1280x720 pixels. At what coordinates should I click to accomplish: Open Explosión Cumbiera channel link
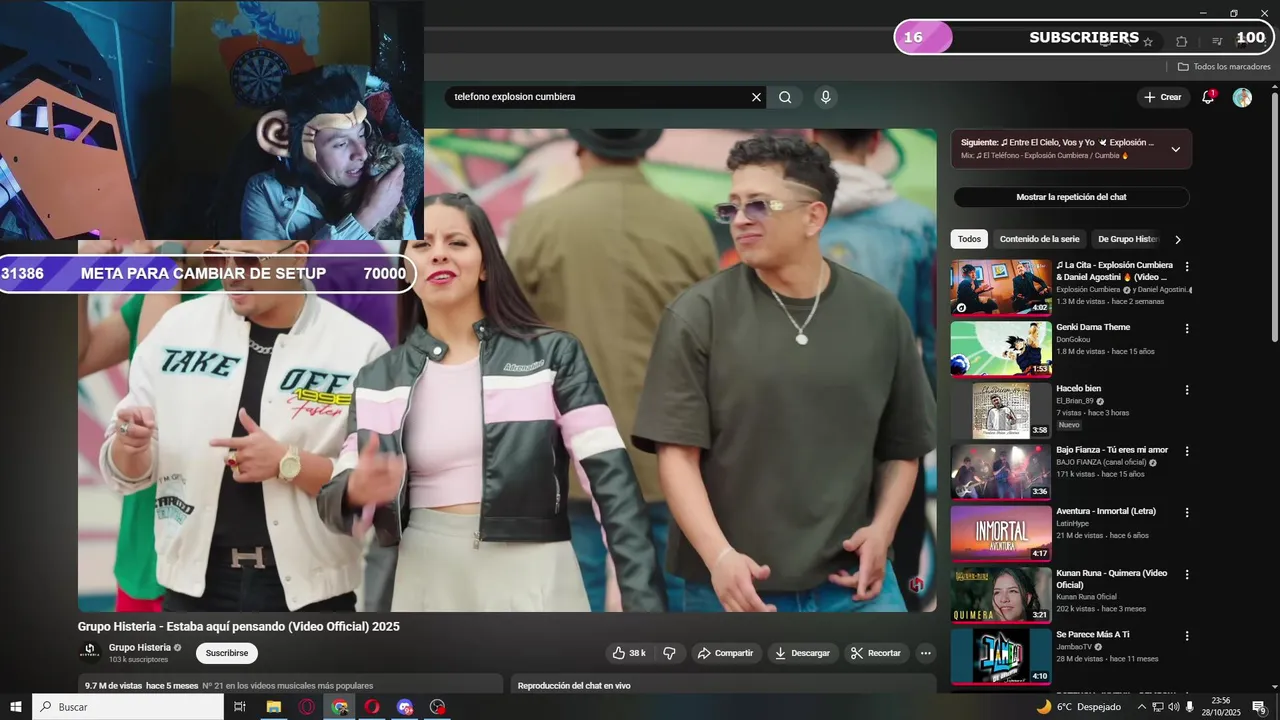point(1088,289)
